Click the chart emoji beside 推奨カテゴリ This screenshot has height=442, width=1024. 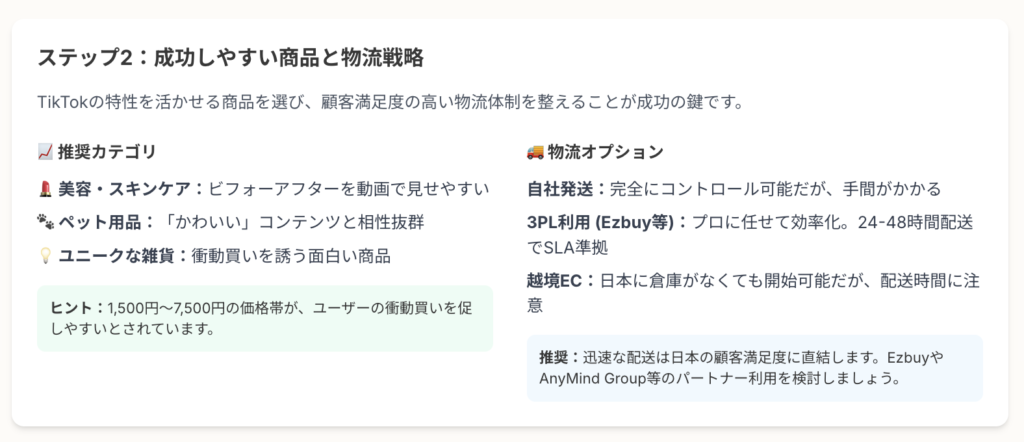pos(45,153)
